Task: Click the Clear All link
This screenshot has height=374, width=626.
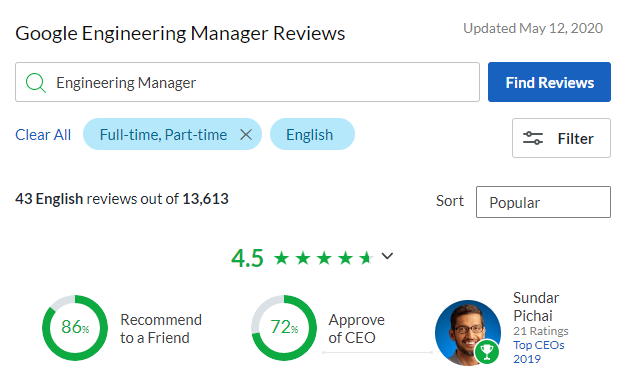Action: (x=43, y=135)
